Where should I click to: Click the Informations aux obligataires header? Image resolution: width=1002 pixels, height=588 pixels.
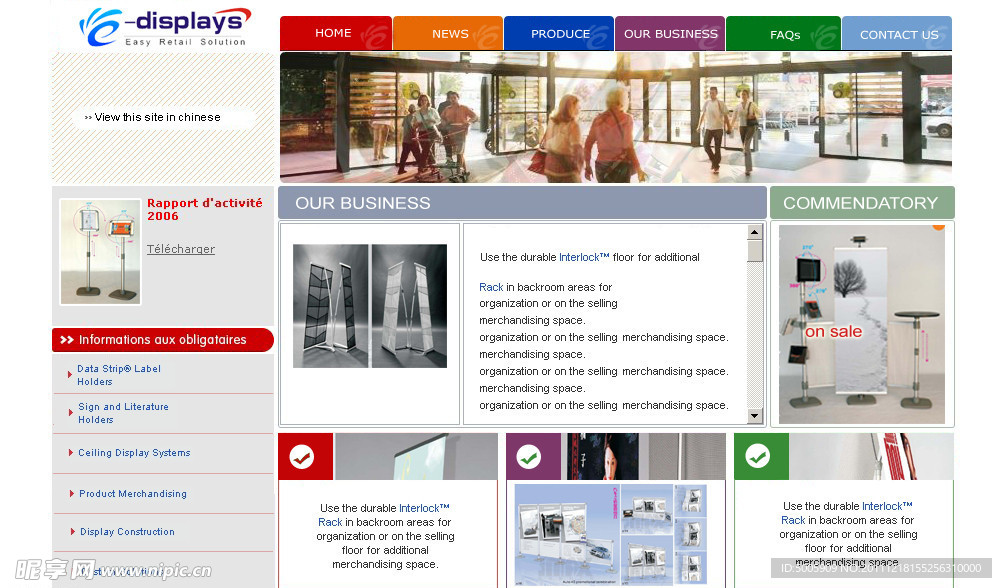[163, 340]
